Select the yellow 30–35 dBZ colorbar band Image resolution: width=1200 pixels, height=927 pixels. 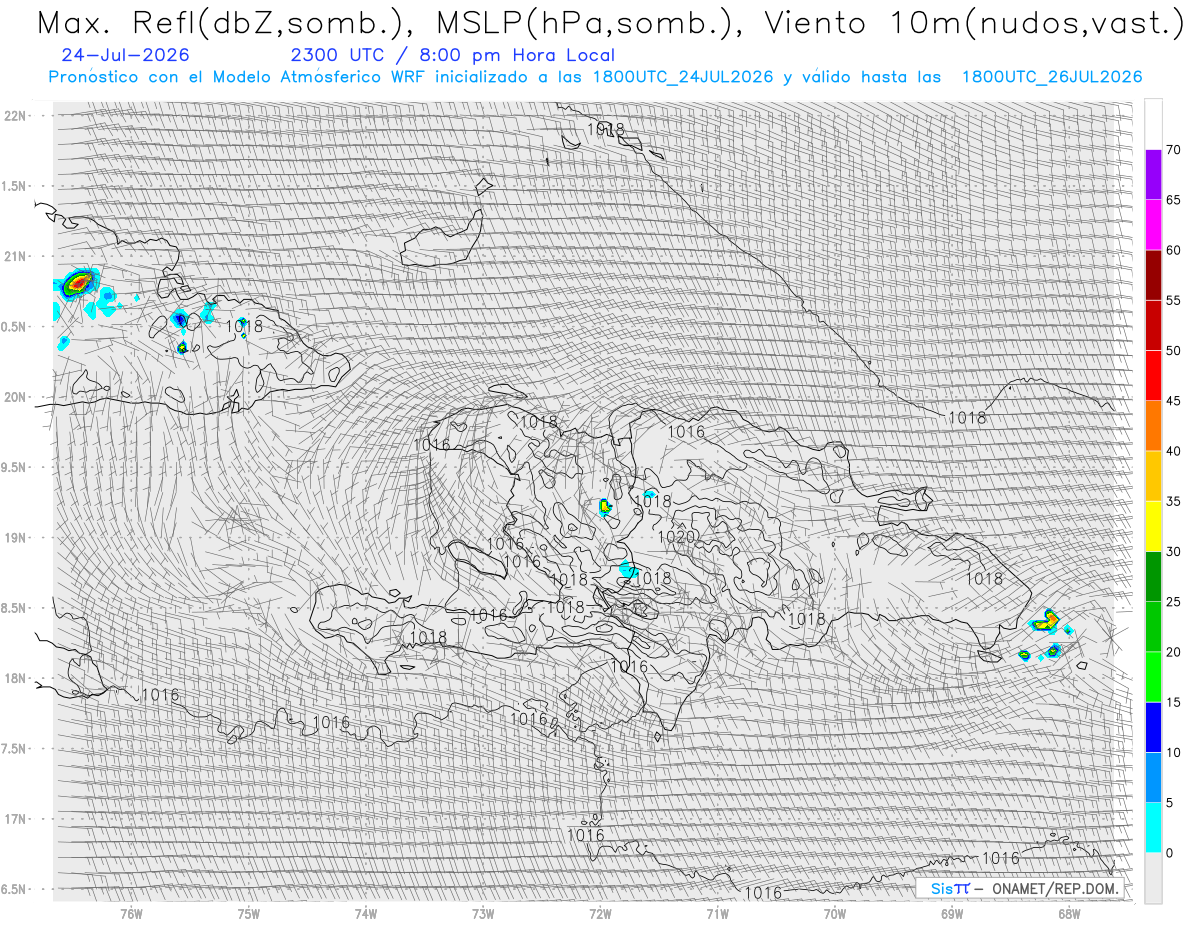pyautogui.click(x=1153, y=526)
